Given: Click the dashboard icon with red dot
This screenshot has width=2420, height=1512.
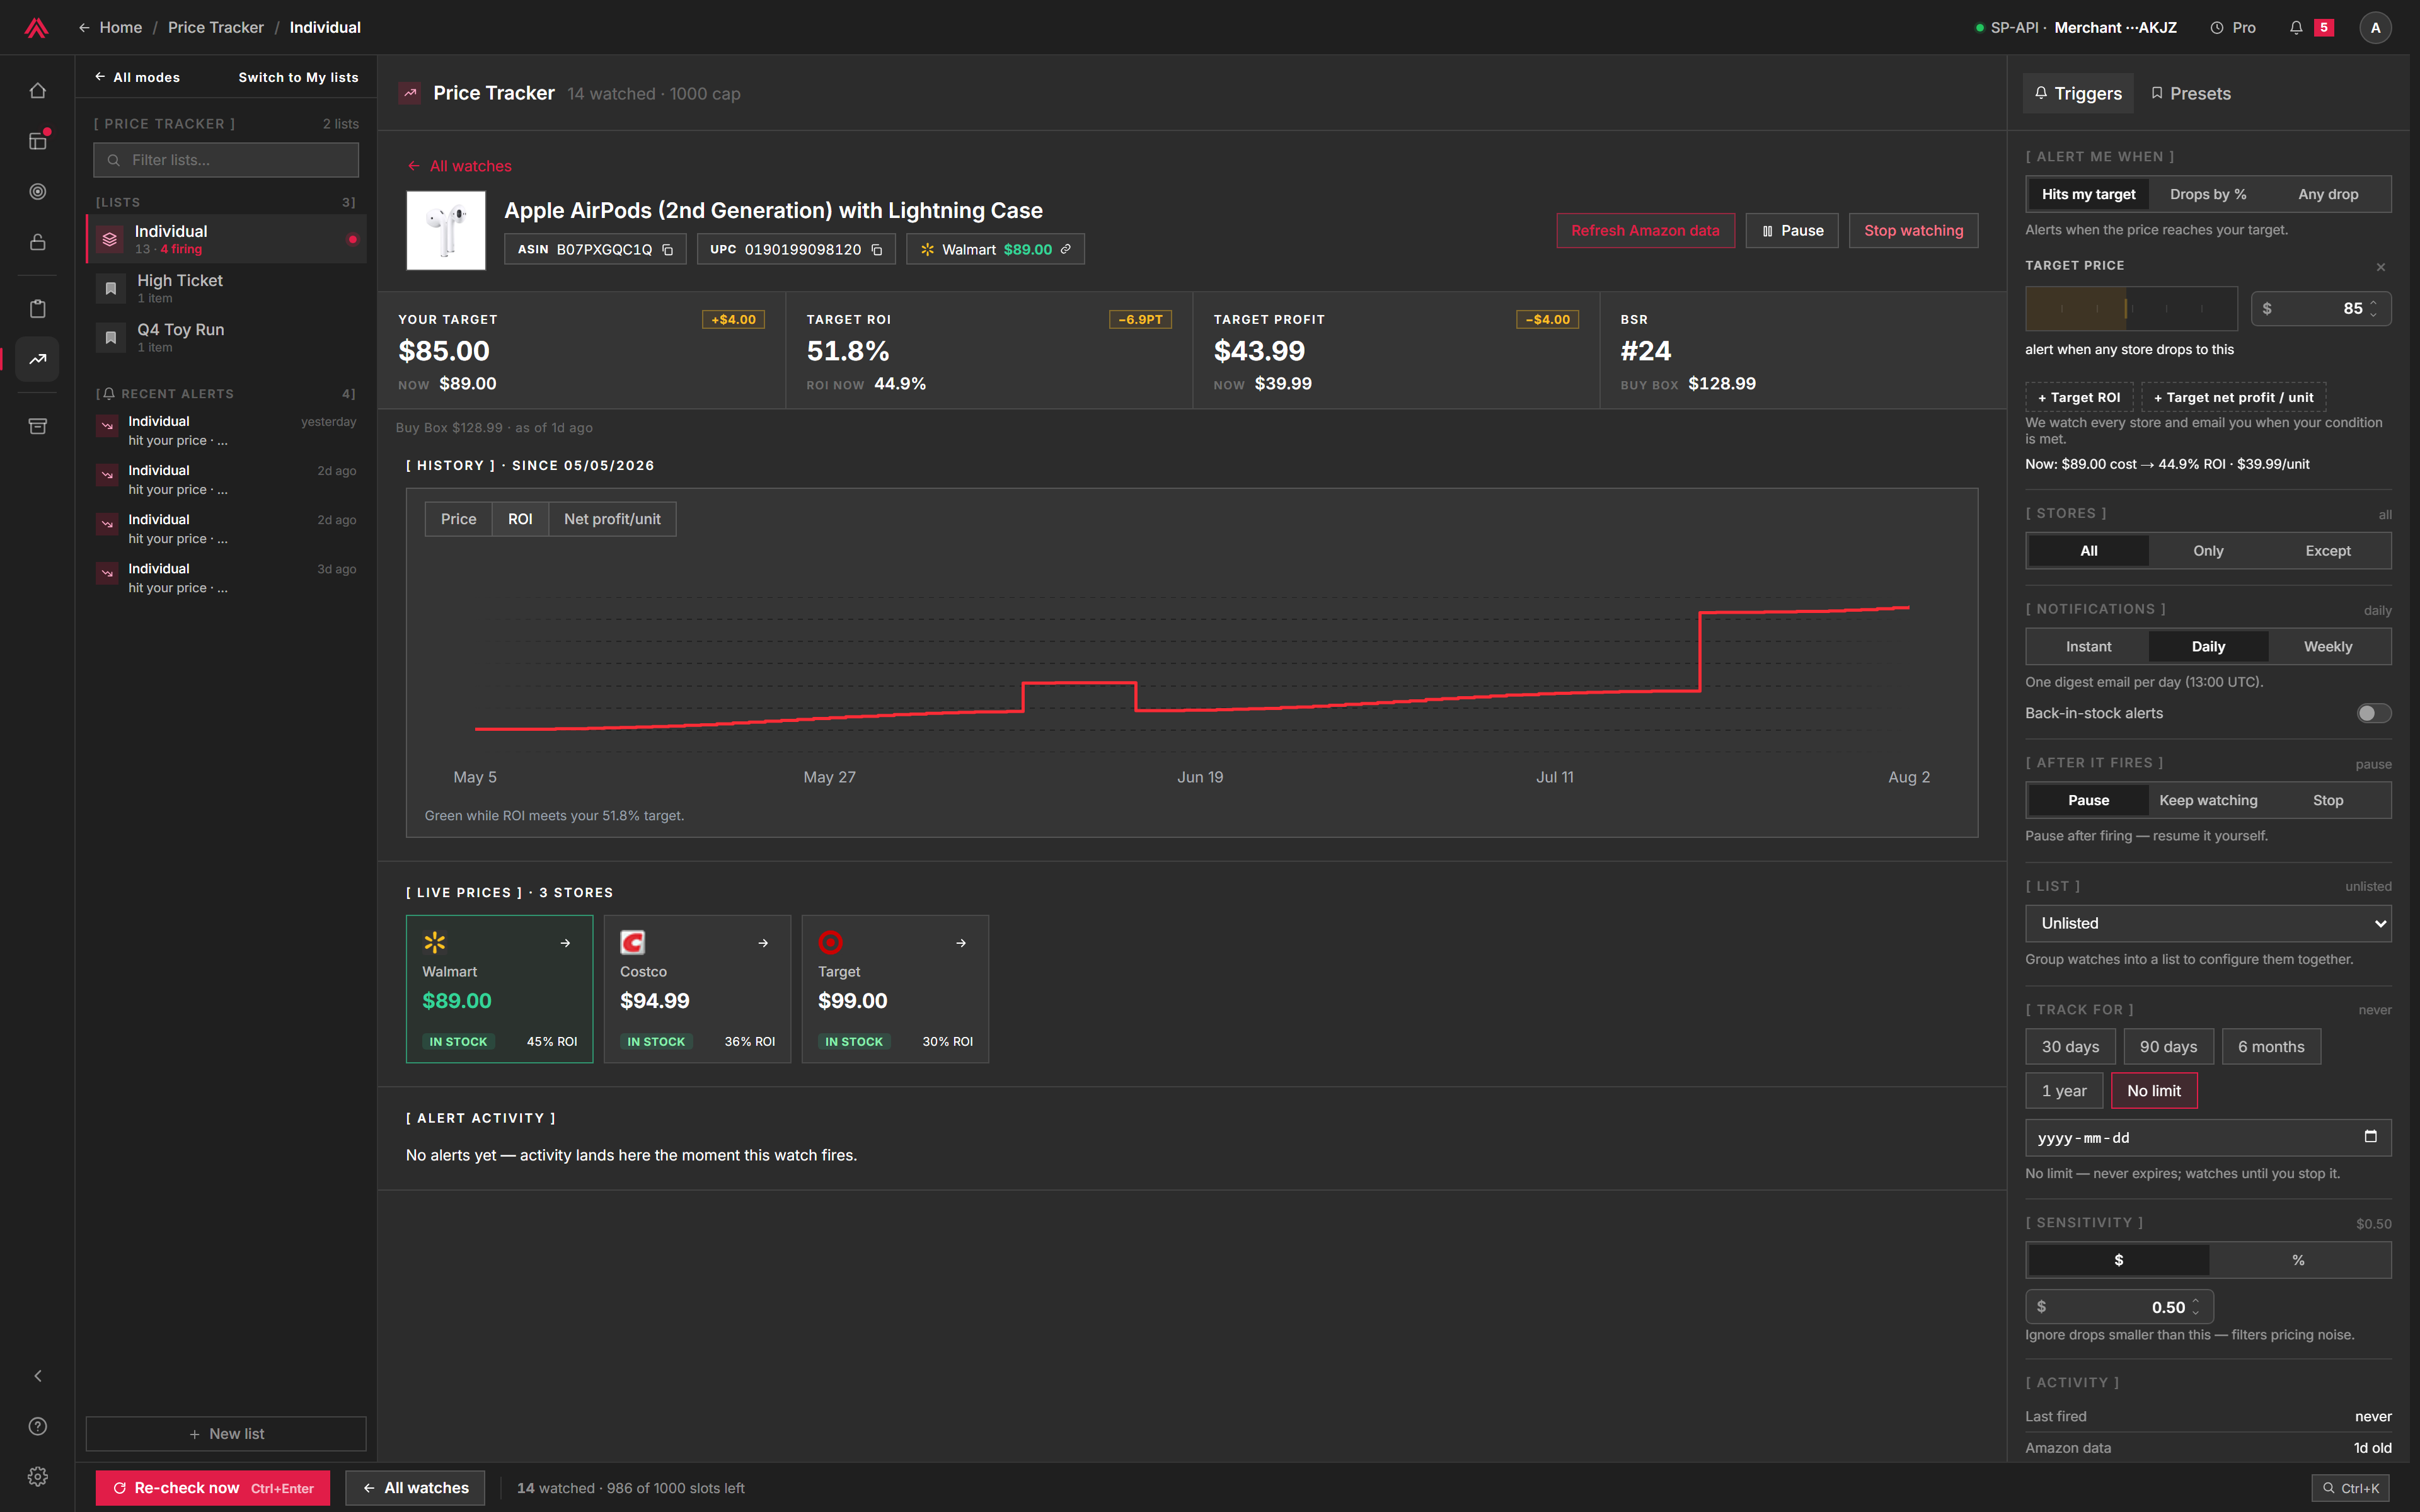Looking at the screenshot, I should click(37, 141).
